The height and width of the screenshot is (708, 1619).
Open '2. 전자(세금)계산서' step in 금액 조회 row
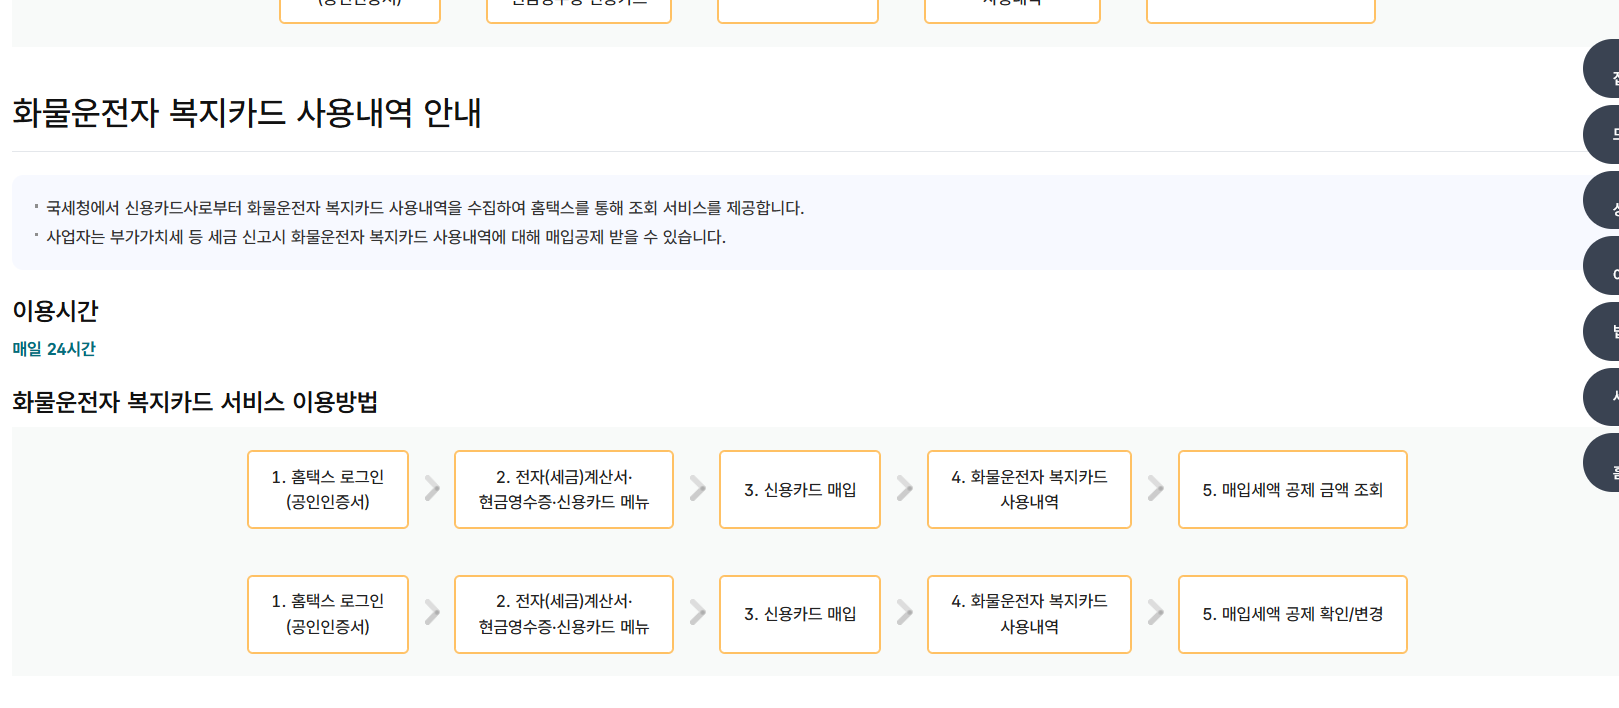(x=564, y=489)
